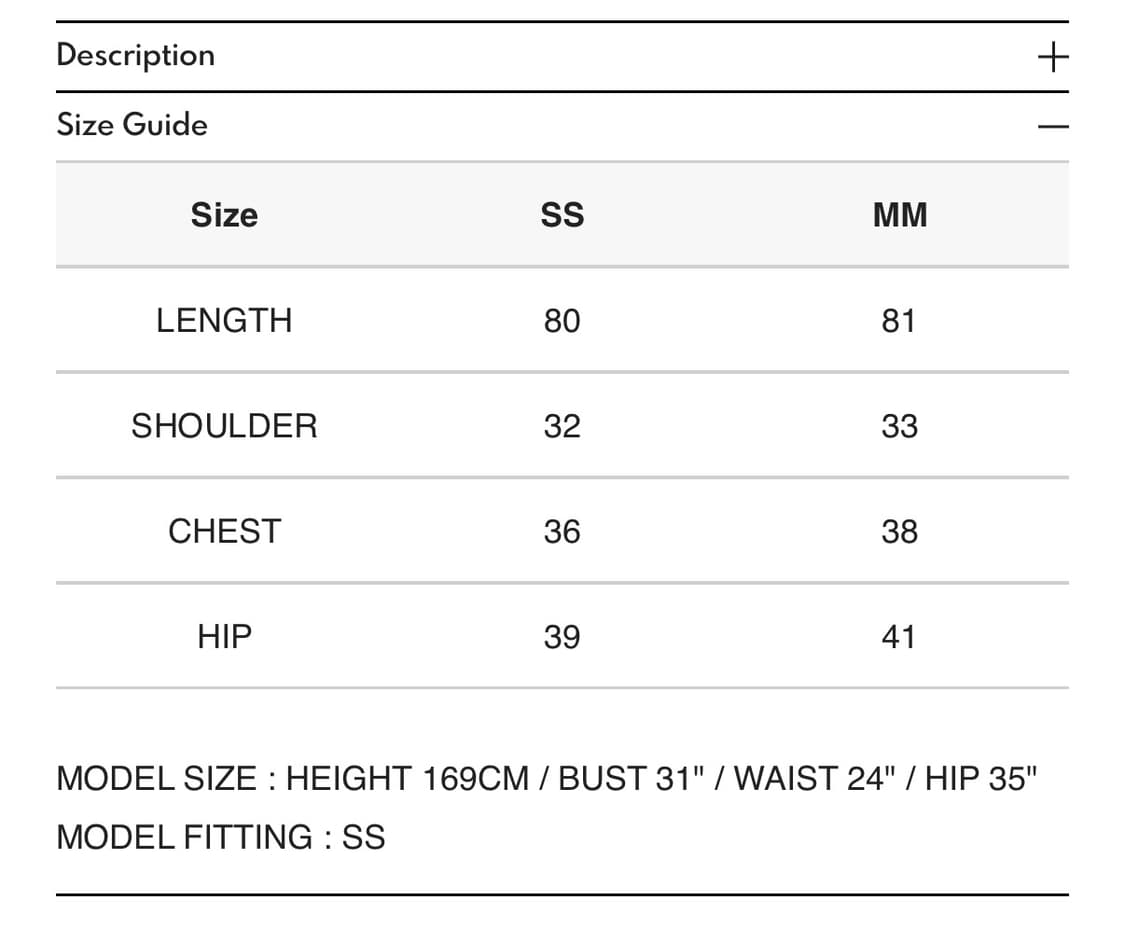Select the SHOULDER row label
The height and width of the screenshot is (926, 1125).
(224, 426)
